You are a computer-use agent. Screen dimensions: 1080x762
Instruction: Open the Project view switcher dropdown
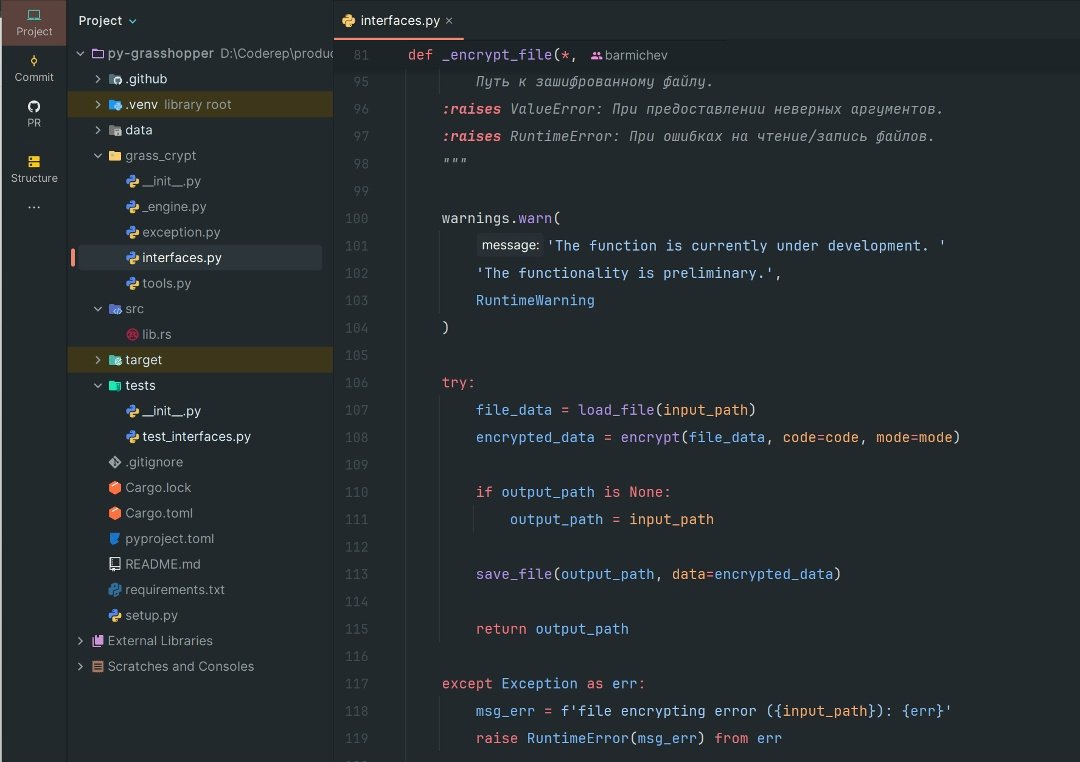pyautogui.click(x=108, y=20)
